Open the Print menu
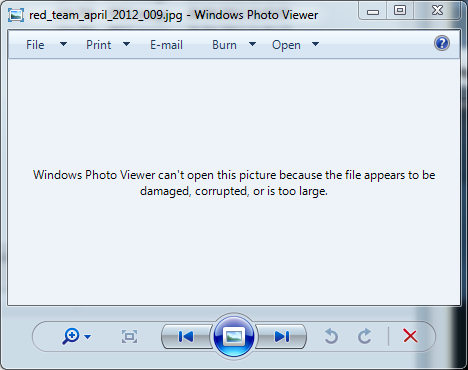Screen dimensions: 468x370 [x=98, y=45]
